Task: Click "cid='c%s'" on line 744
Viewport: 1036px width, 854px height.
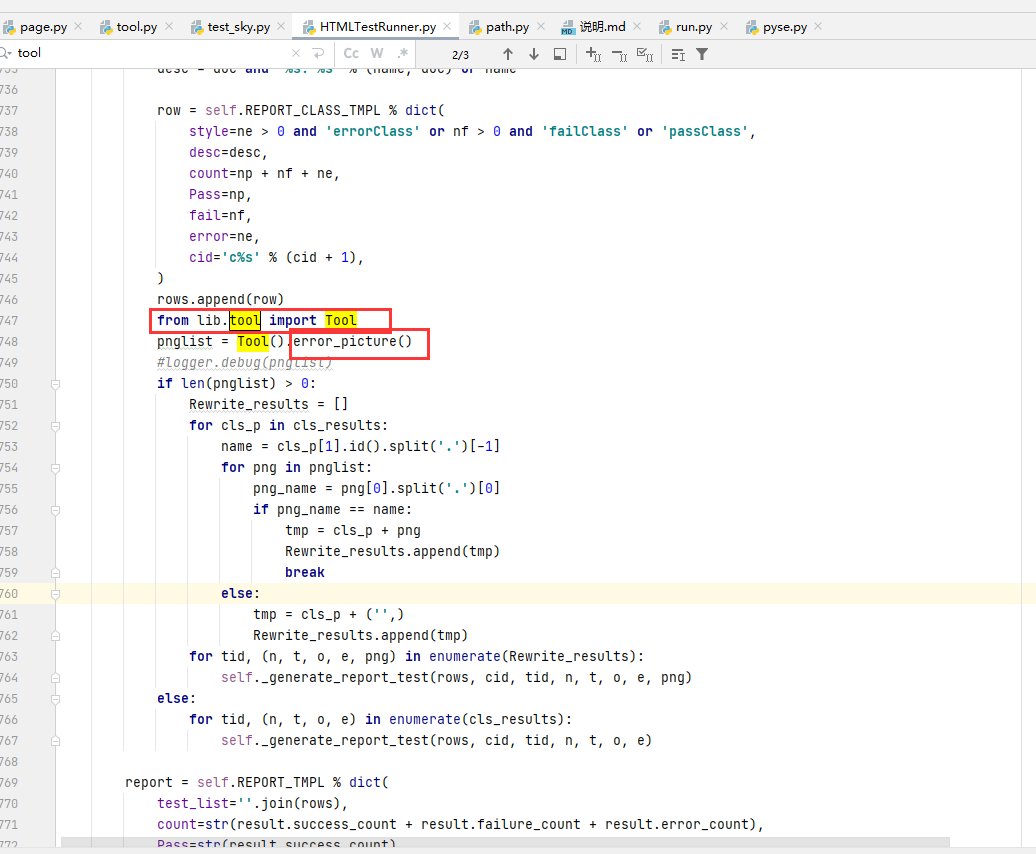Action: tap(224, 258)
